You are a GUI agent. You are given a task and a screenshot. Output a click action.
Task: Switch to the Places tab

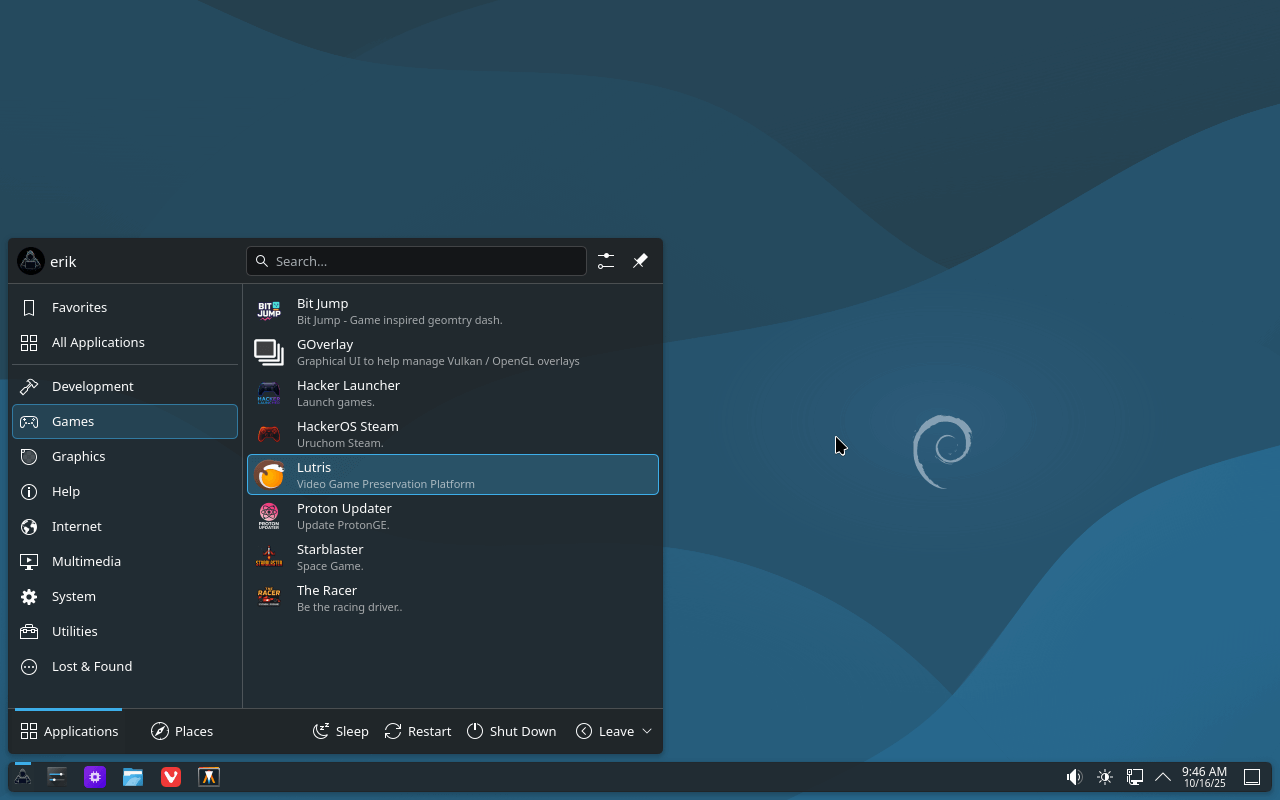182,731
